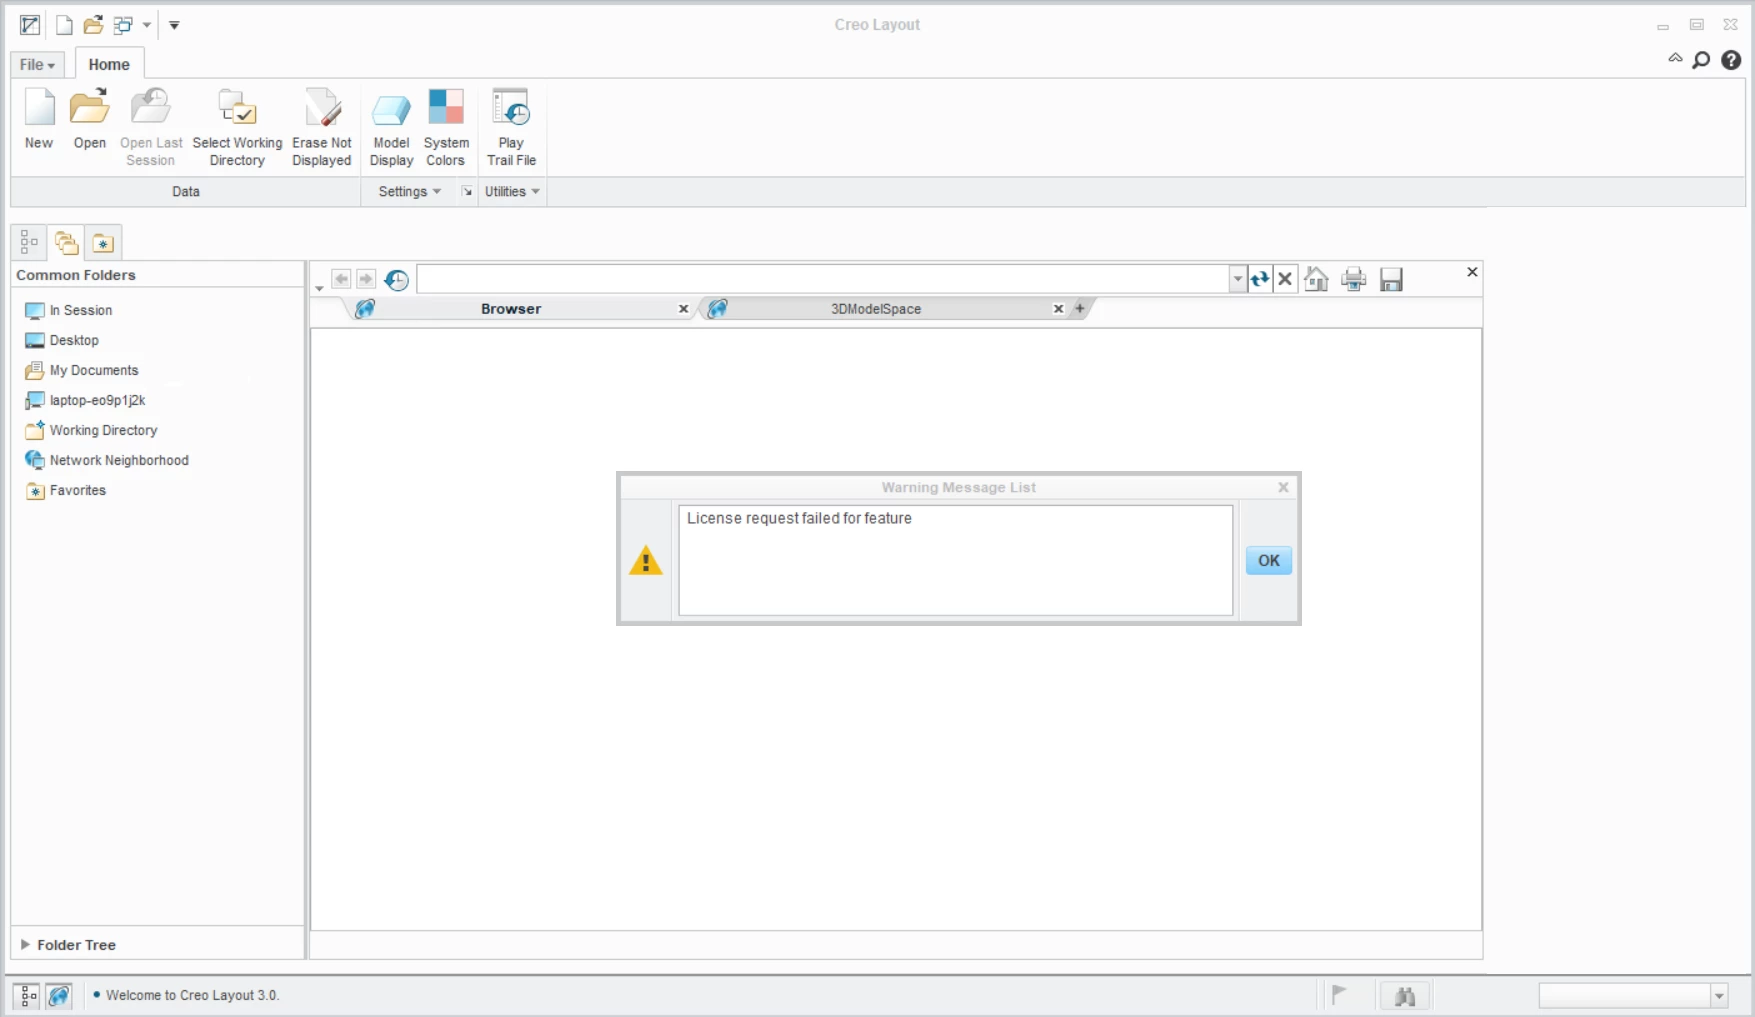1755x1017 pixels.
Task: Save the browser page
Action: coord(1391,279)
